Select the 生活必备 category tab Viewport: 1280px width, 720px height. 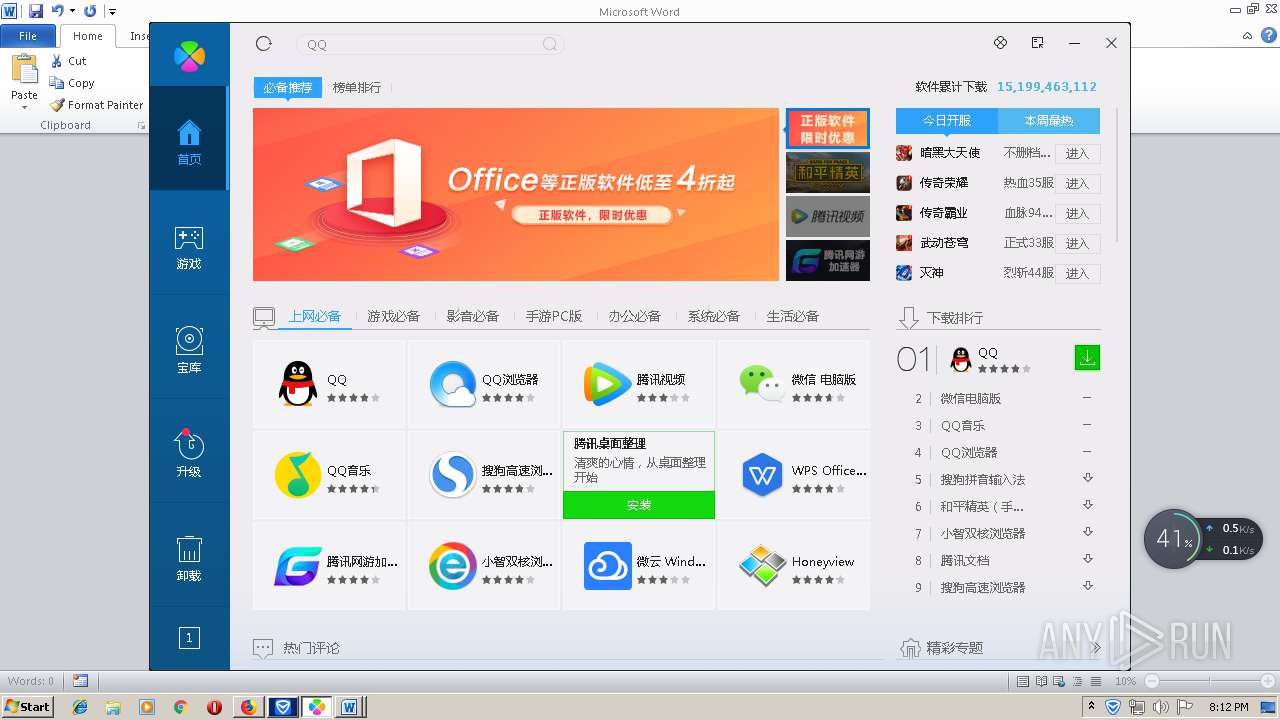pos(792,316)
